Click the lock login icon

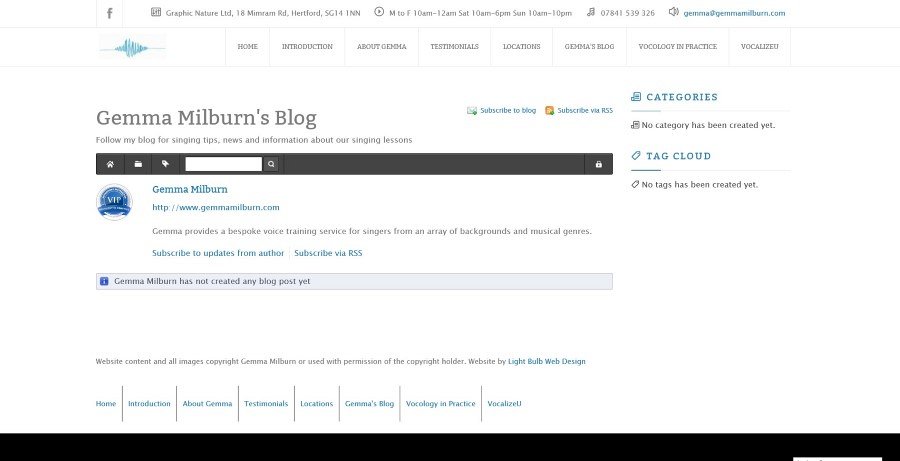599,164
